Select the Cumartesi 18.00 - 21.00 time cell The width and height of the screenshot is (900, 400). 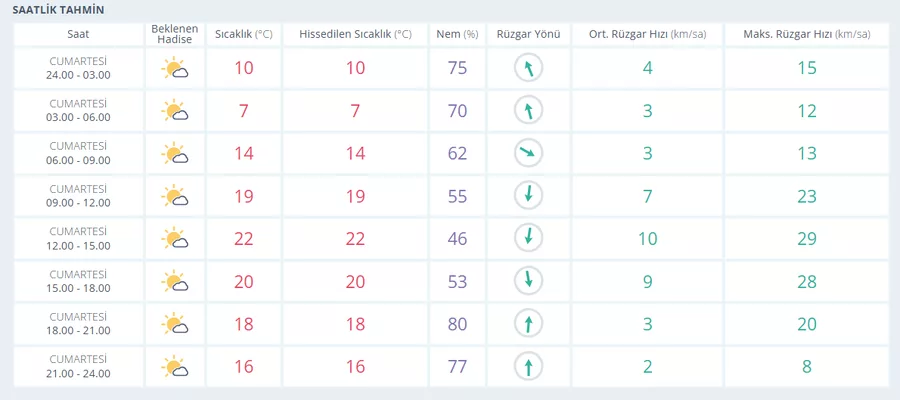[x=78, y=324]
